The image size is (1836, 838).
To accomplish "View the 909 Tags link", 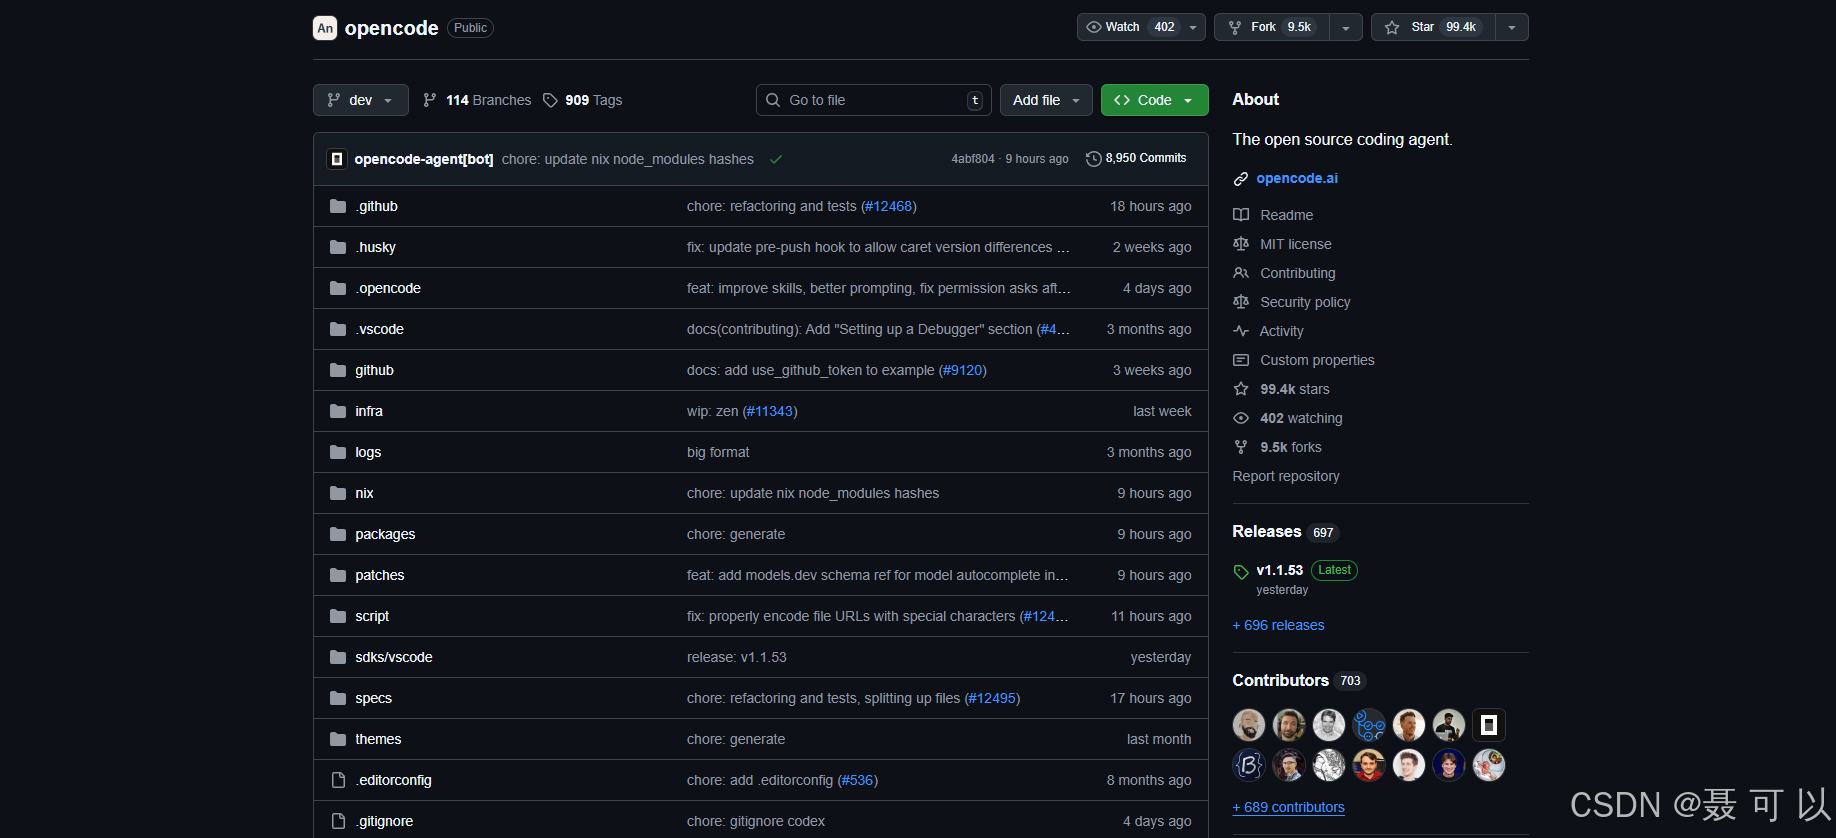I will coord(583,100).
